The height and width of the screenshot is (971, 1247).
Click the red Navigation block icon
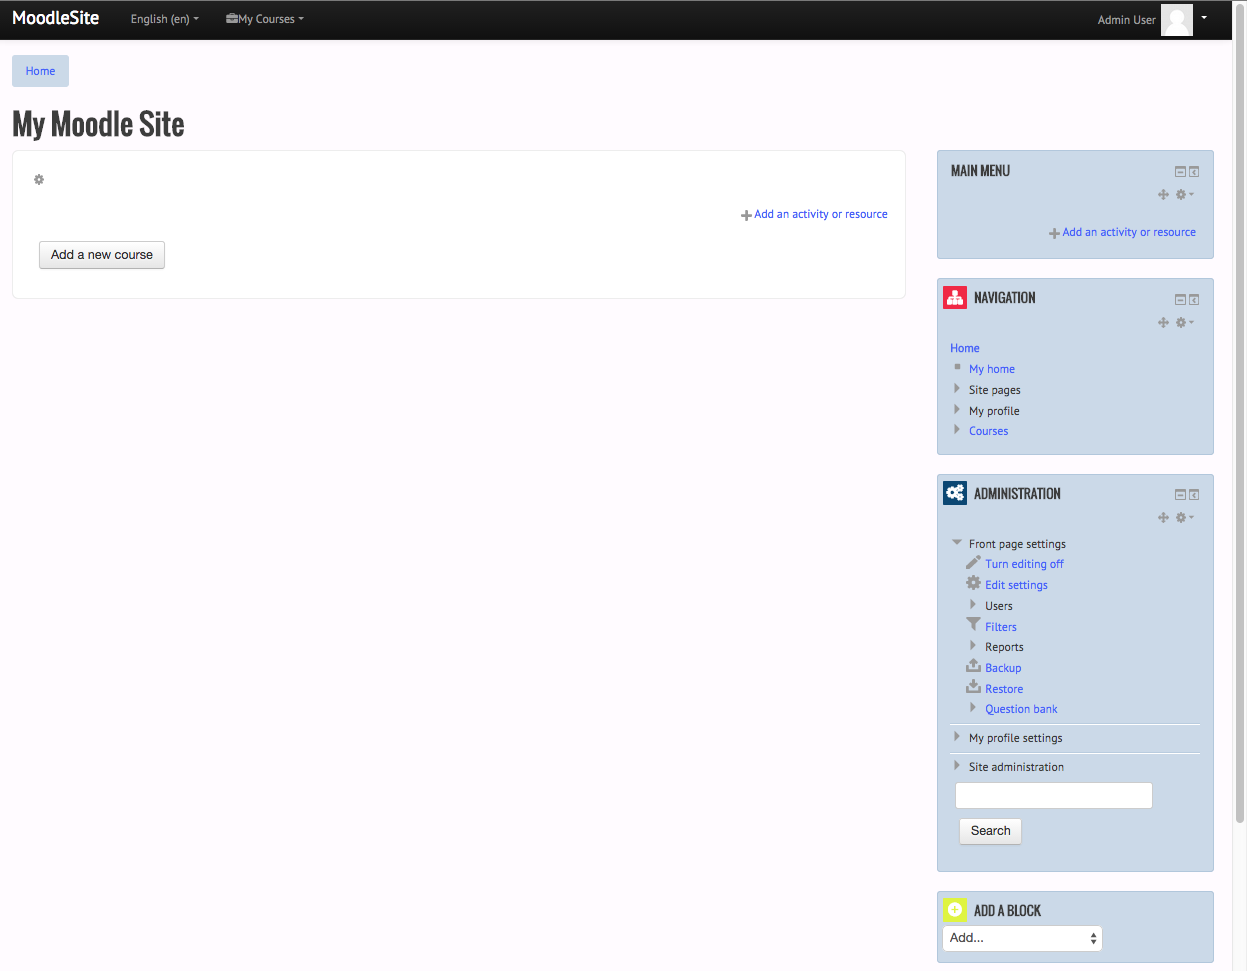pyautogui.click(x=955, y=297)
